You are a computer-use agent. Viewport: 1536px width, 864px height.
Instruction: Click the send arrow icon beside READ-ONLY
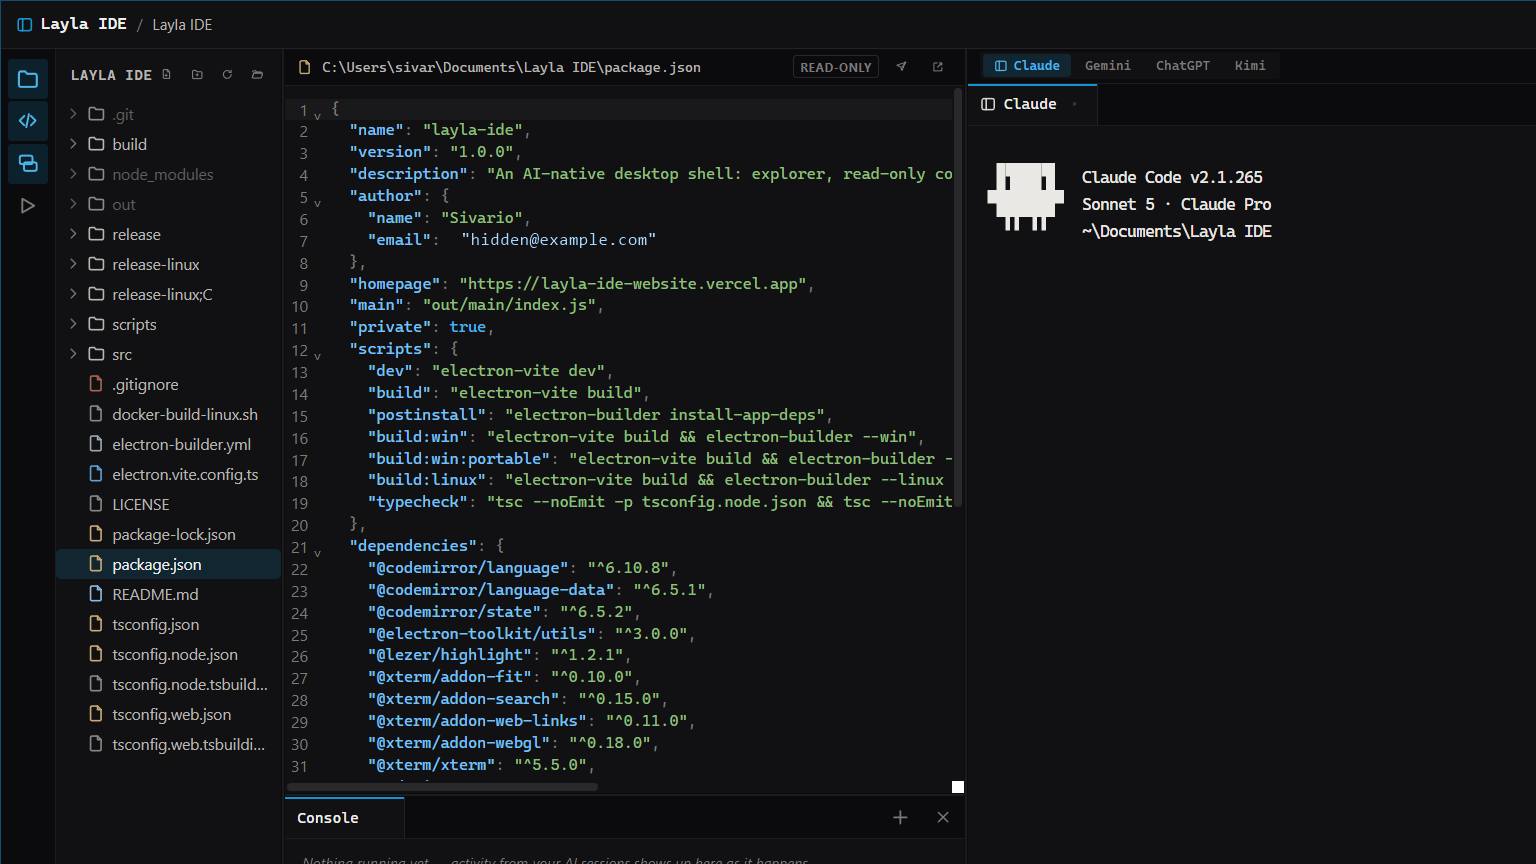[x=901, y=67]
